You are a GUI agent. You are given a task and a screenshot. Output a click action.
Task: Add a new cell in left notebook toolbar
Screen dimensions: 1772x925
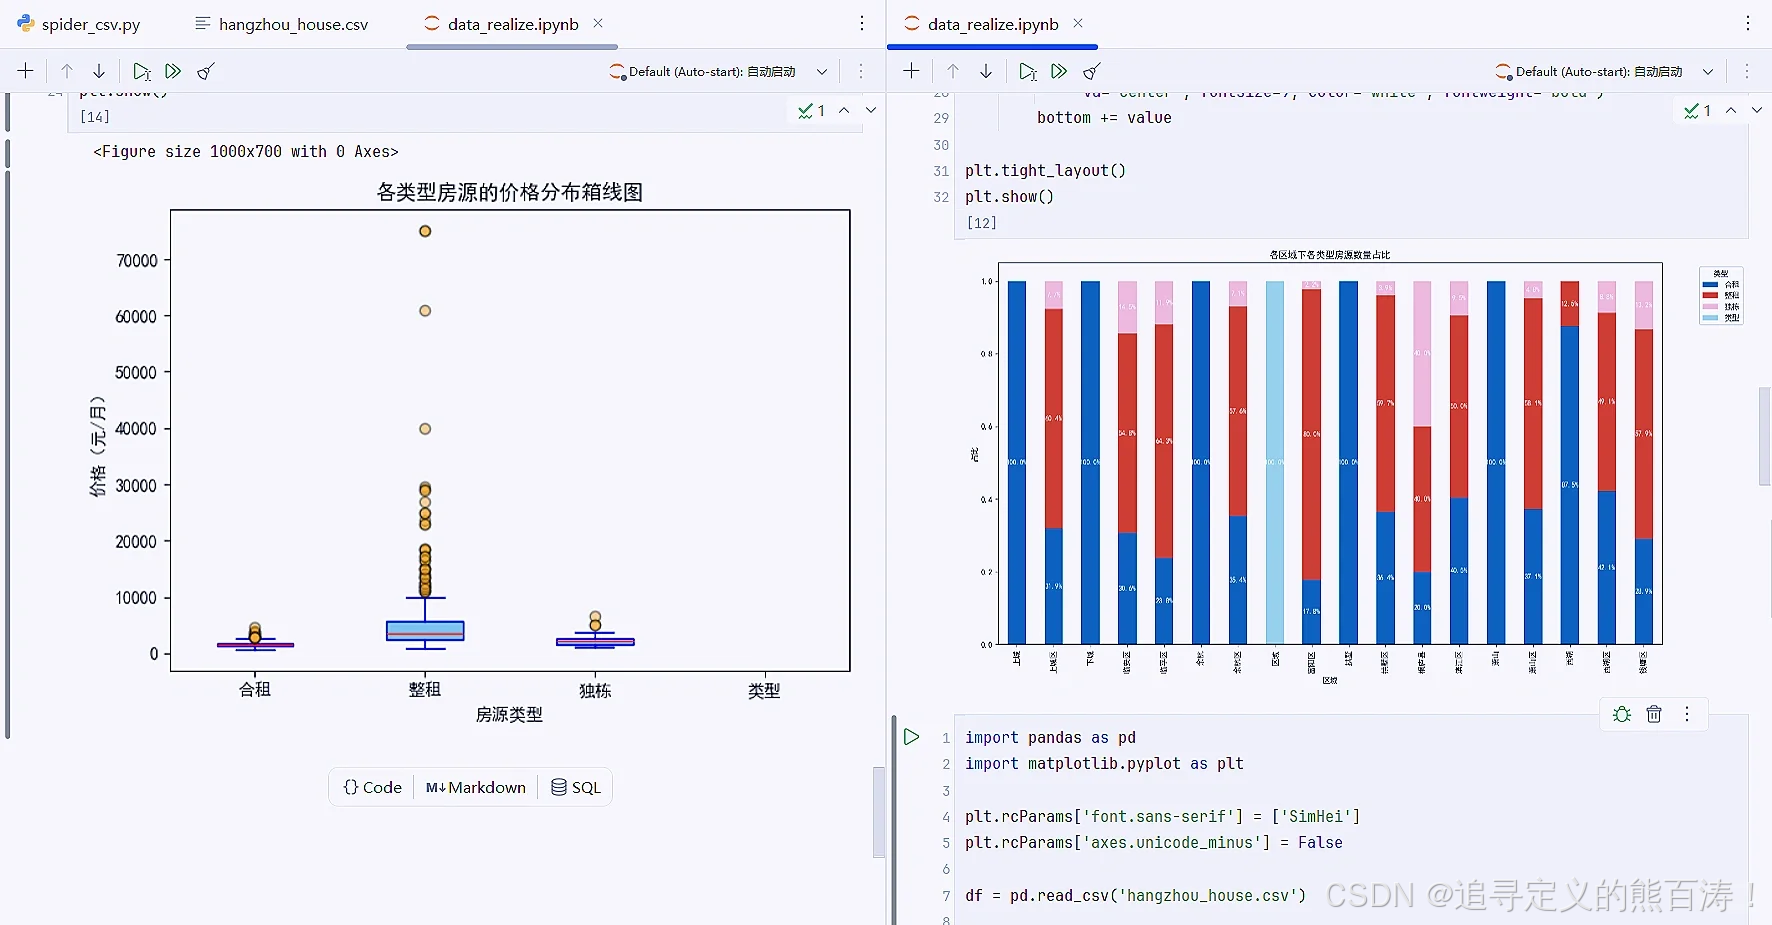coord(26,71)
